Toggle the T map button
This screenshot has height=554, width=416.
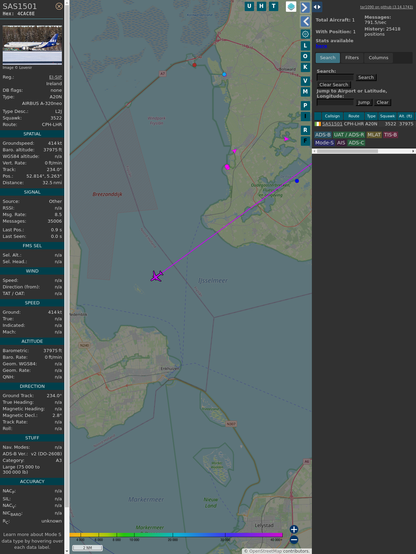[273, 6]
